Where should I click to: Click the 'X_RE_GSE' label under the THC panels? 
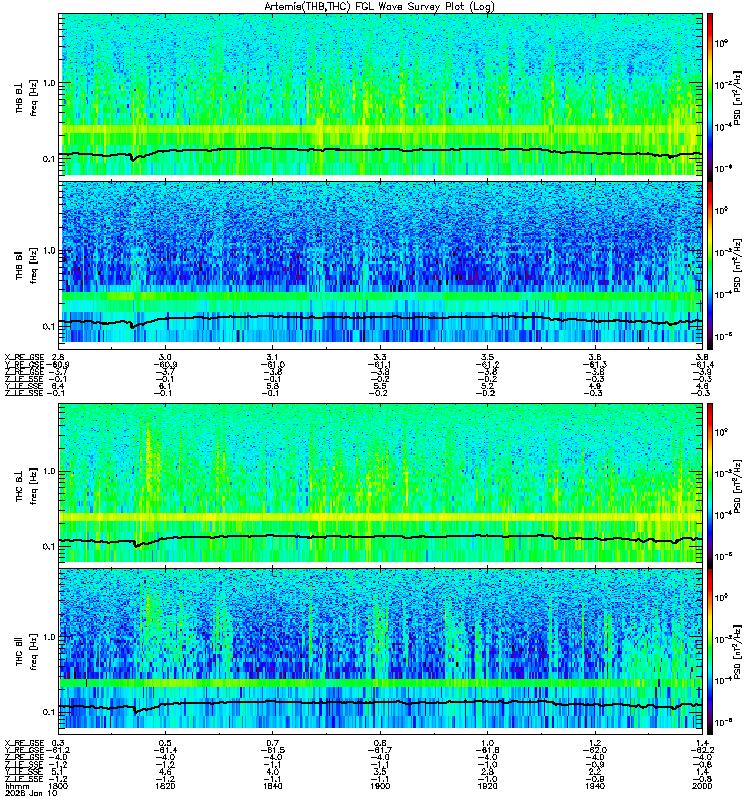click(24, 743)
